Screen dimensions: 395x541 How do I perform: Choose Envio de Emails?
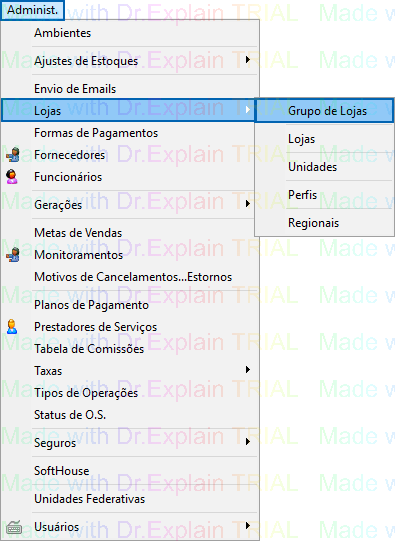130,89
